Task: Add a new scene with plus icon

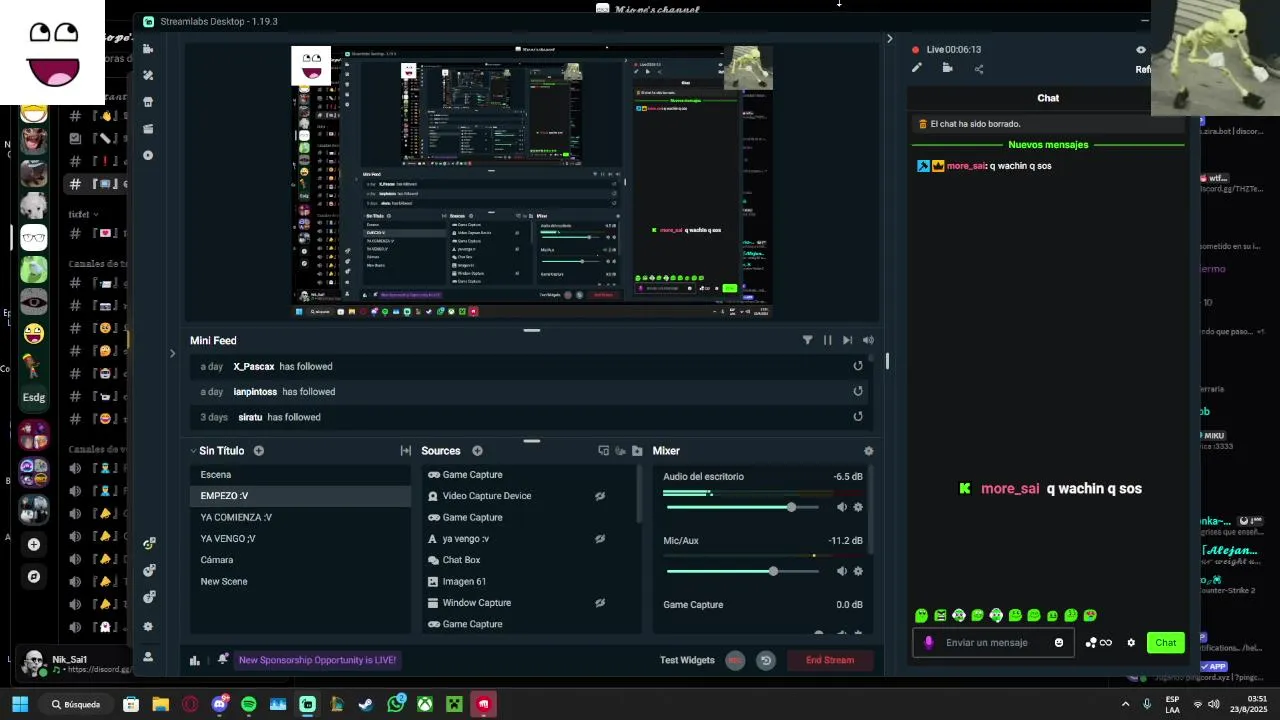Action: pos(259,451)
